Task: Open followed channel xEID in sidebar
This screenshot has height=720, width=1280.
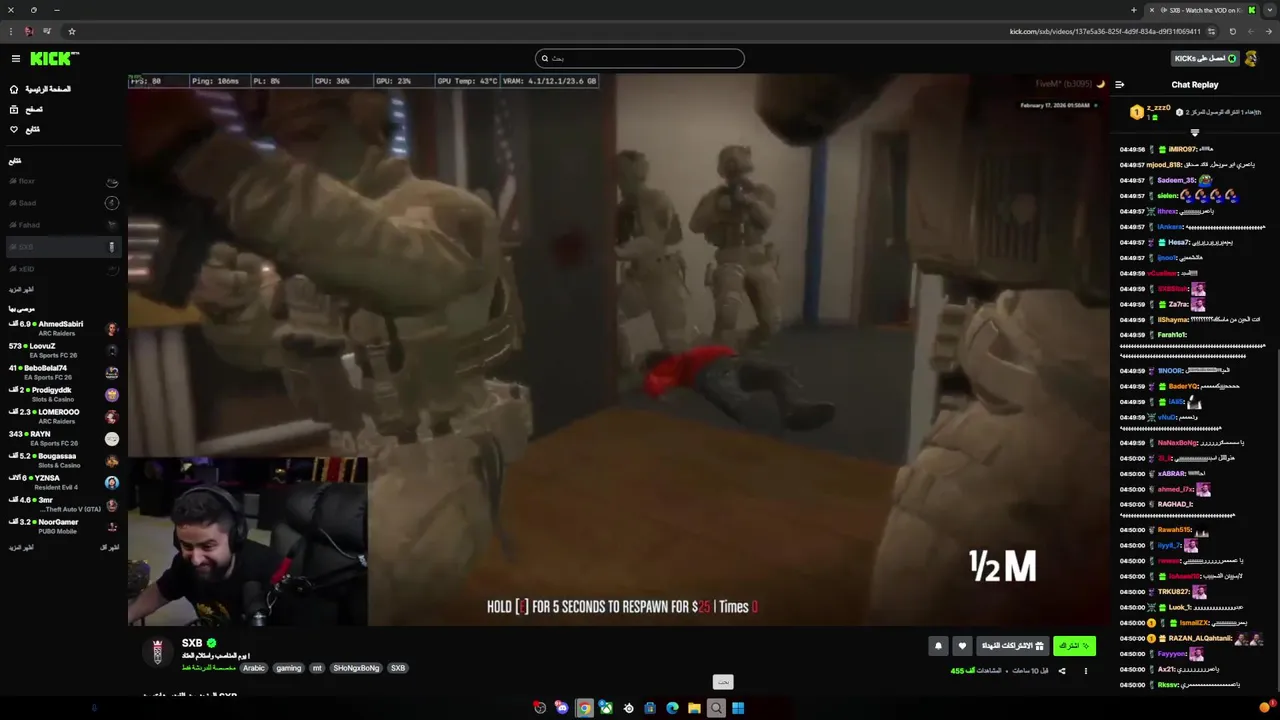Action: 62,269
